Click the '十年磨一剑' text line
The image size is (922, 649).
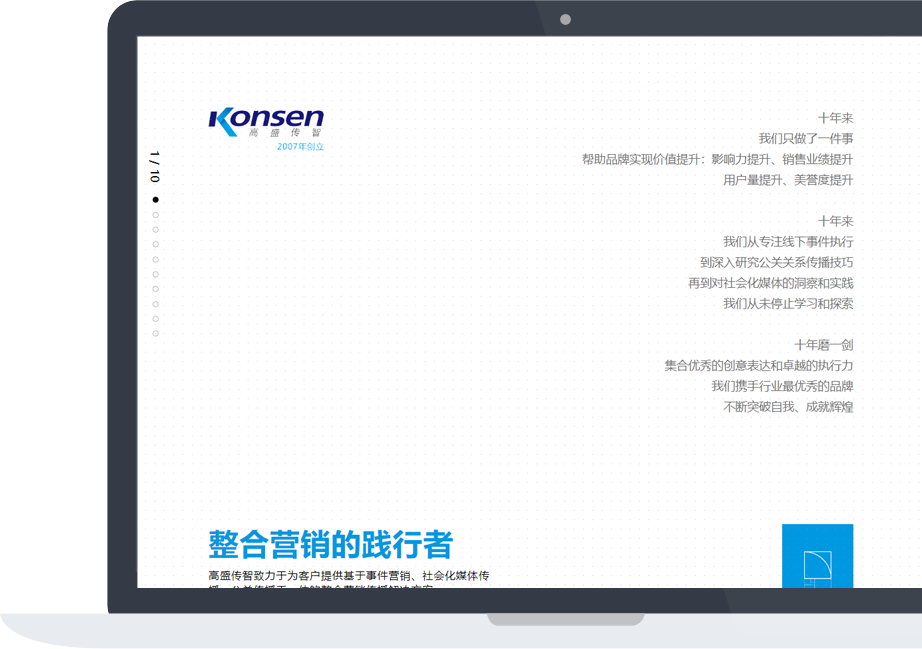pos(823,345)
